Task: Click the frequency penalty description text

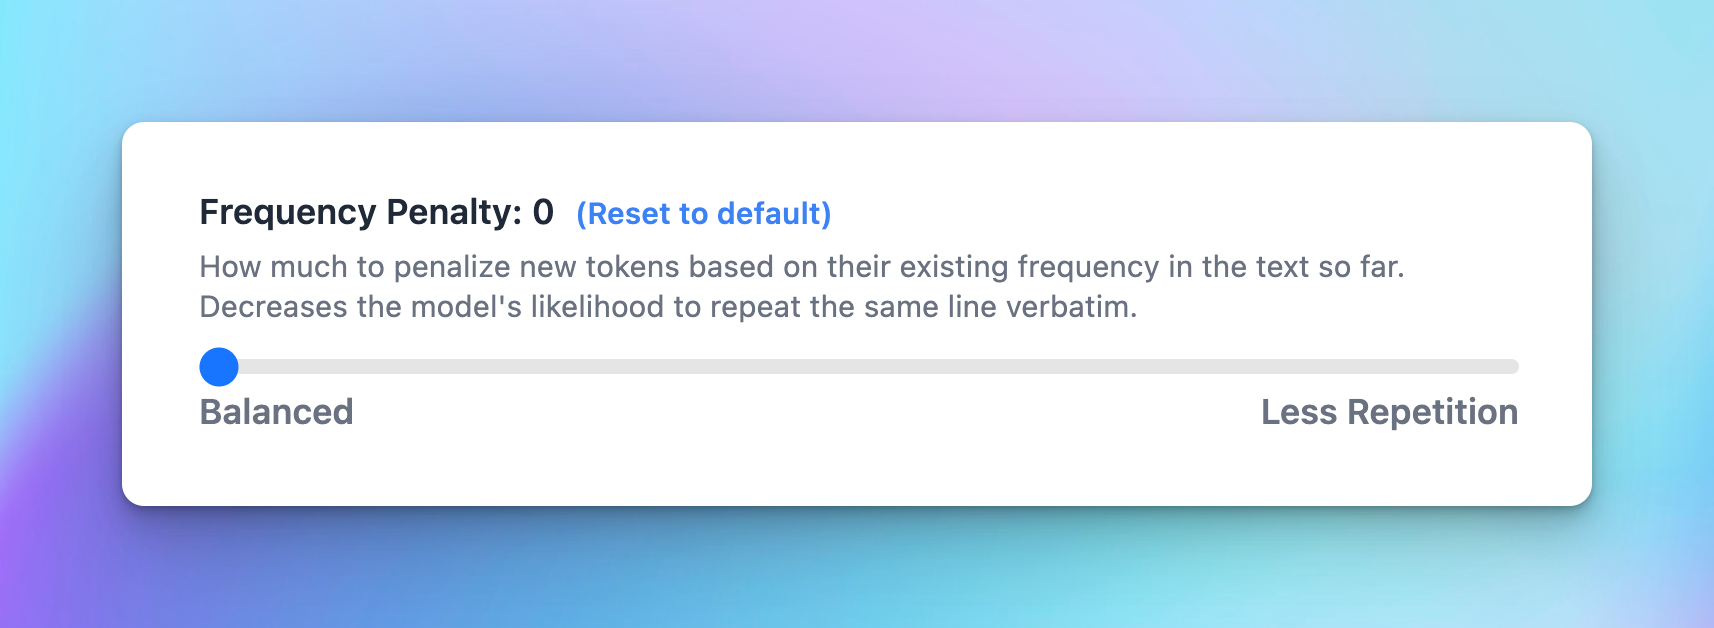Action: pyautogui.click(x=700, y=286)
